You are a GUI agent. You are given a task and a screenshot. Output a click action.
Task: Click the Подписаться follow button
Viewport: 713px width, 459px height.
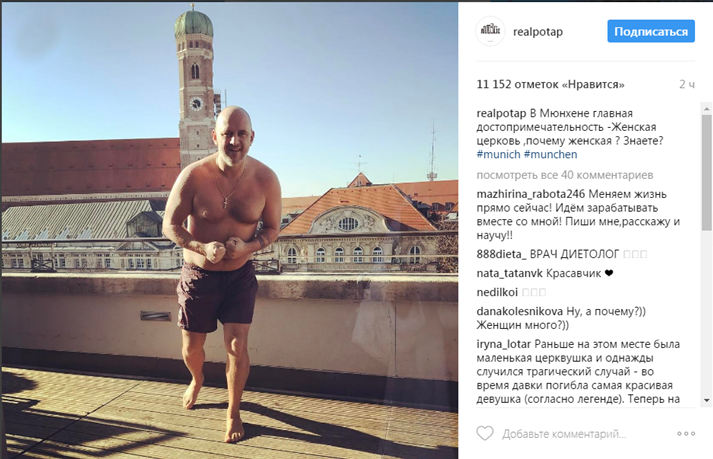(651, 31)
